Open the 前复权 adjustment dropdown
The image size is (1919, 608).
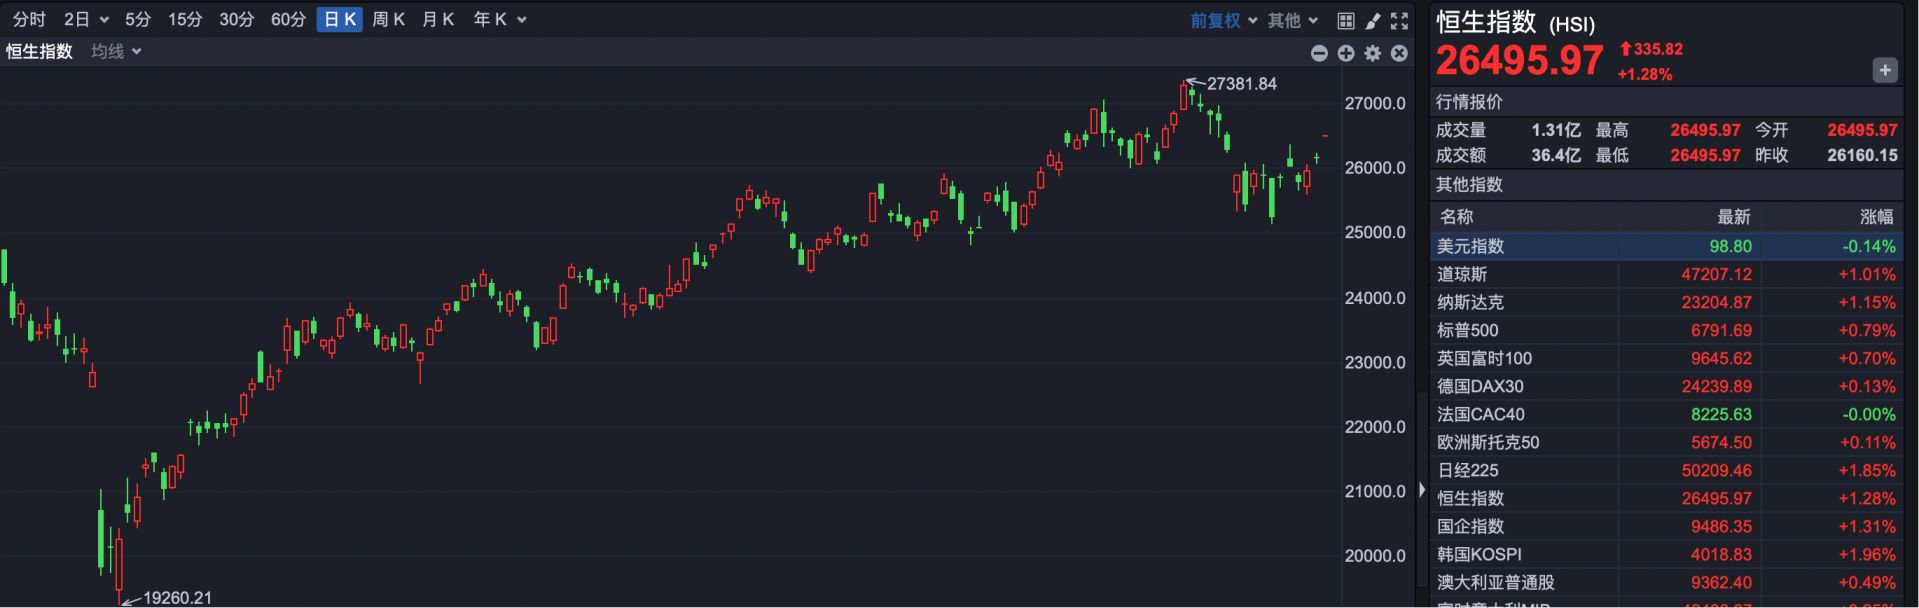[1223, 20]
